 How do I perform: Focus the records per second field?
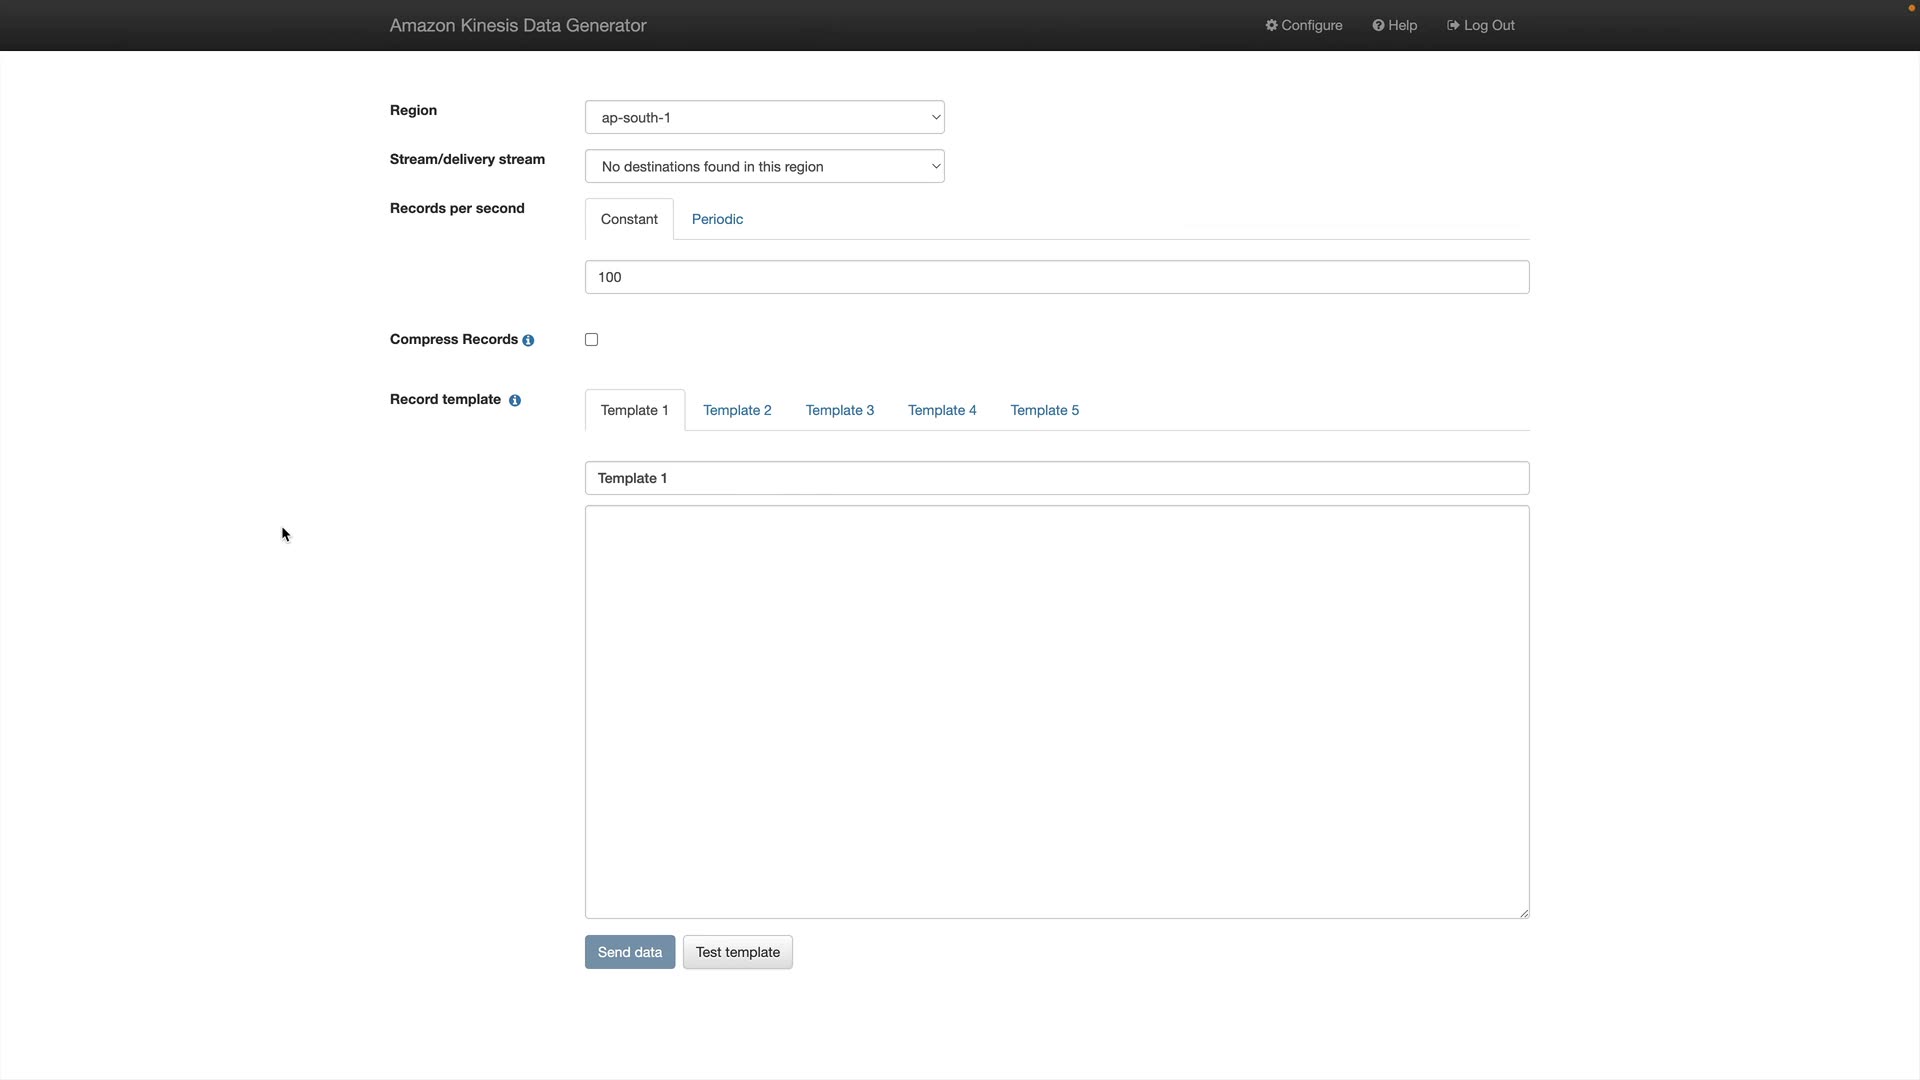pyautogui.click(x=1056, y=278)
